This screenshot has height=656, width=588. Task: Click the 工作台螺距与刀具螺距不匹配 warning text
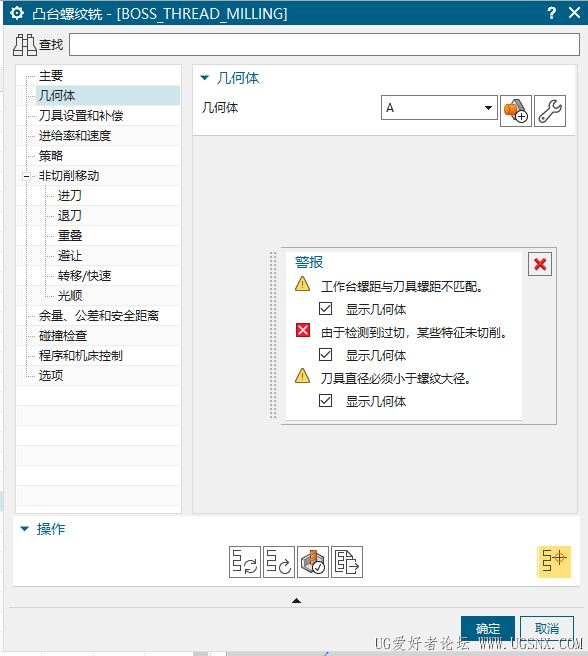click(401, 287)
